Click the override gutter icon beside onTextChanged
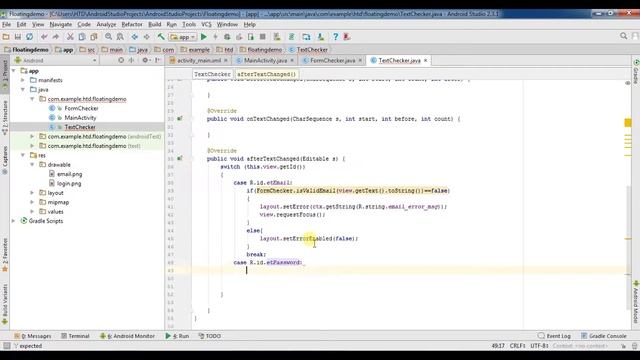The width and height of the screenshot is (640, 360). tap(180, 119)
